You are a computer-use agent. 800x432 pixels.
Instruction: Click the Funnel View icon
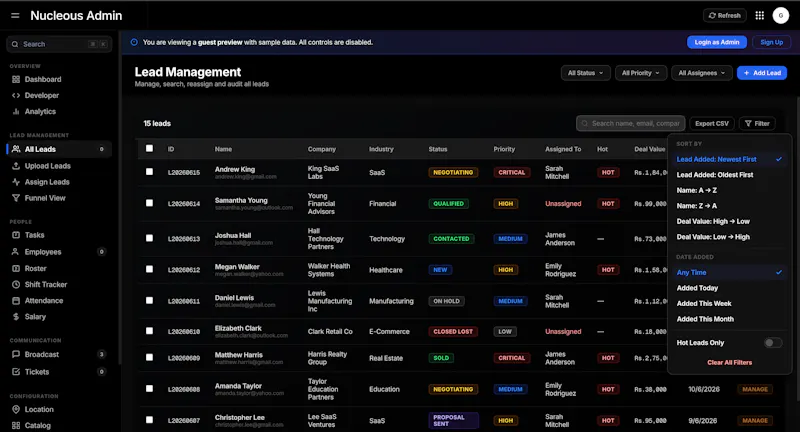(16, 198)
